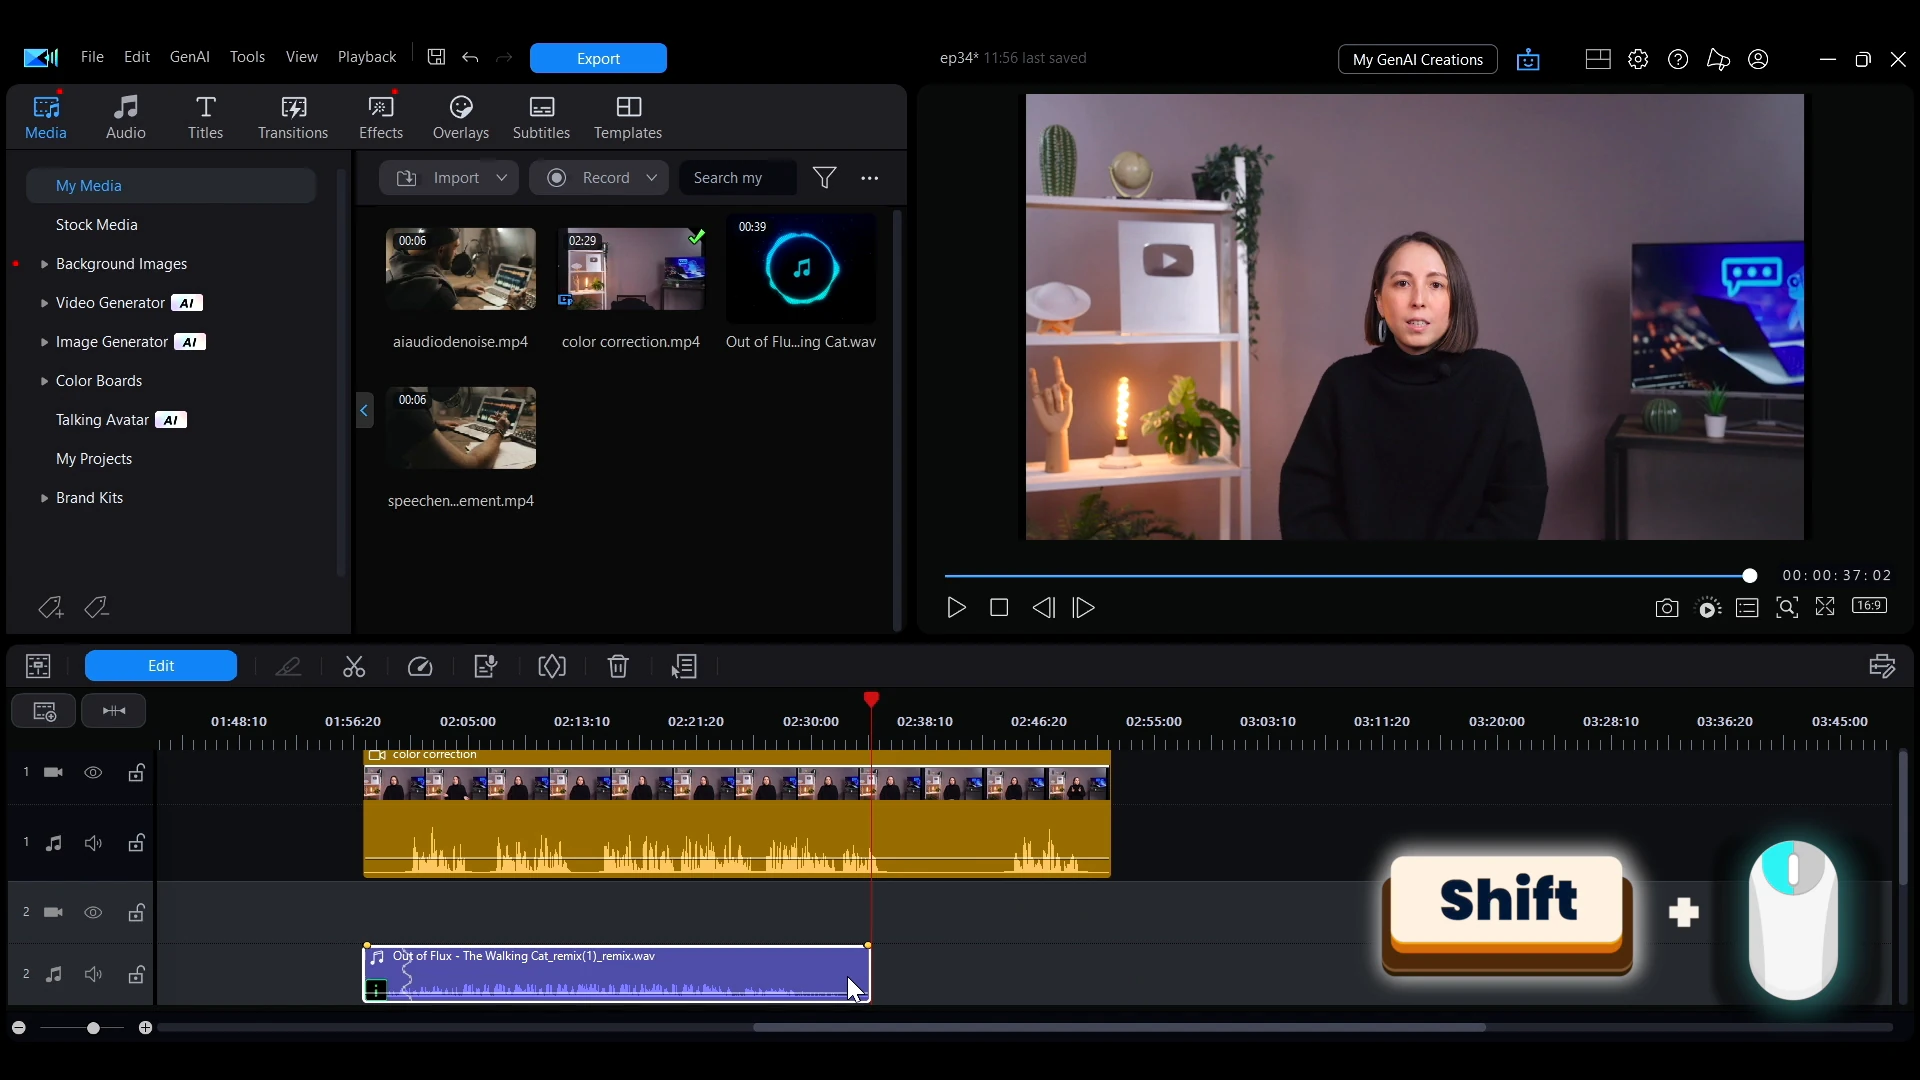The width and height of the screenshot is (1920, 1080).
Task: Click the remove tag icon
Action: point(96,607)
